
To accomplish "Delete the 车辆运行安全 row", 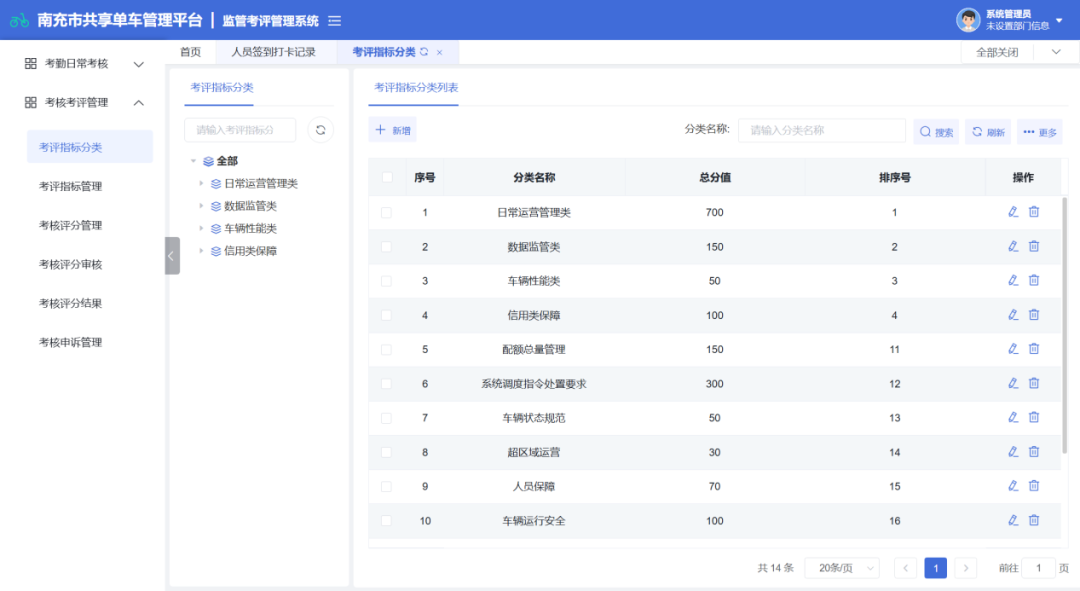I will tap(1034, 520).
